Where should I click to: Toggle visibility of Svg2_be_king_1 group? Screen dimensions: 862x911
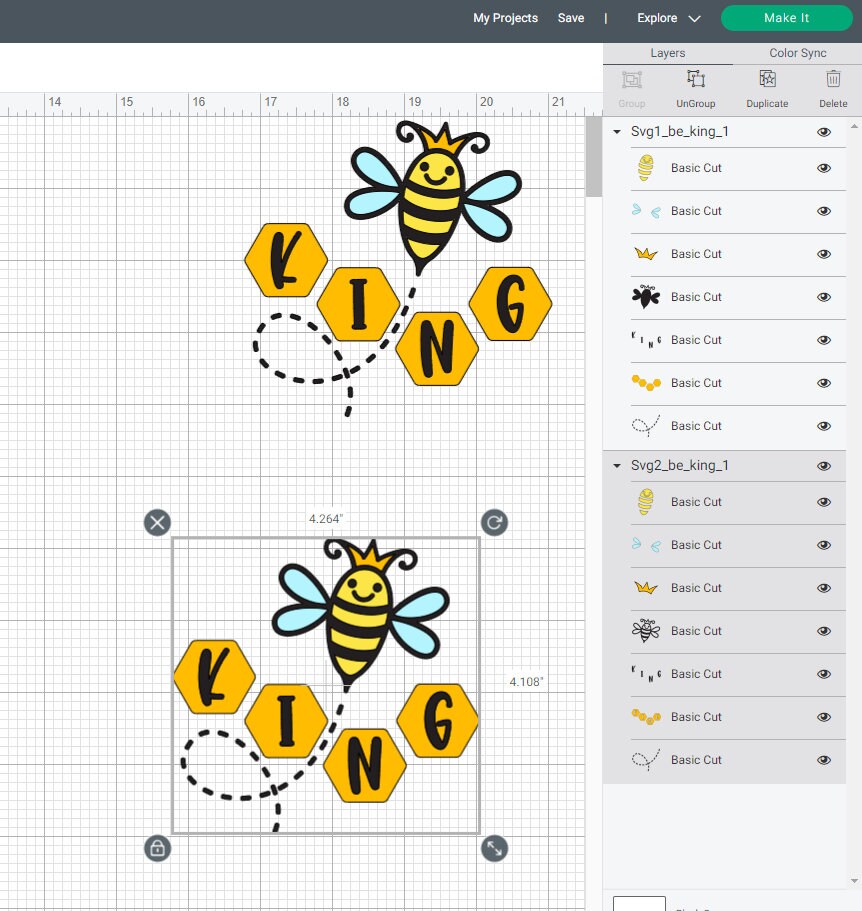[x=824, y=465]
